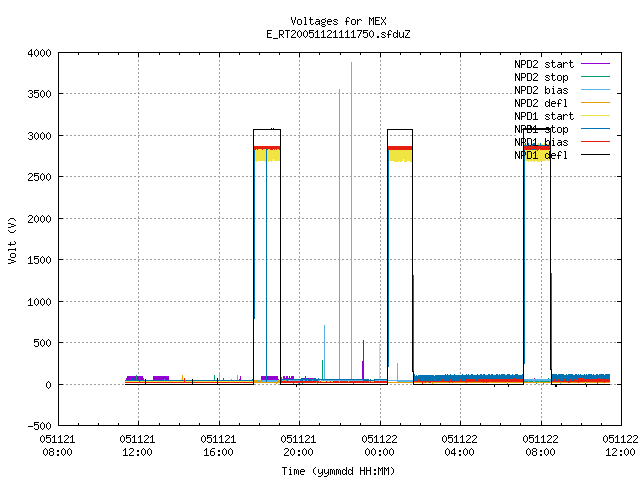Click the purple NPD2 start legend line
The width and height of the screenshot is (640, 480).
[x=595, y=64]
